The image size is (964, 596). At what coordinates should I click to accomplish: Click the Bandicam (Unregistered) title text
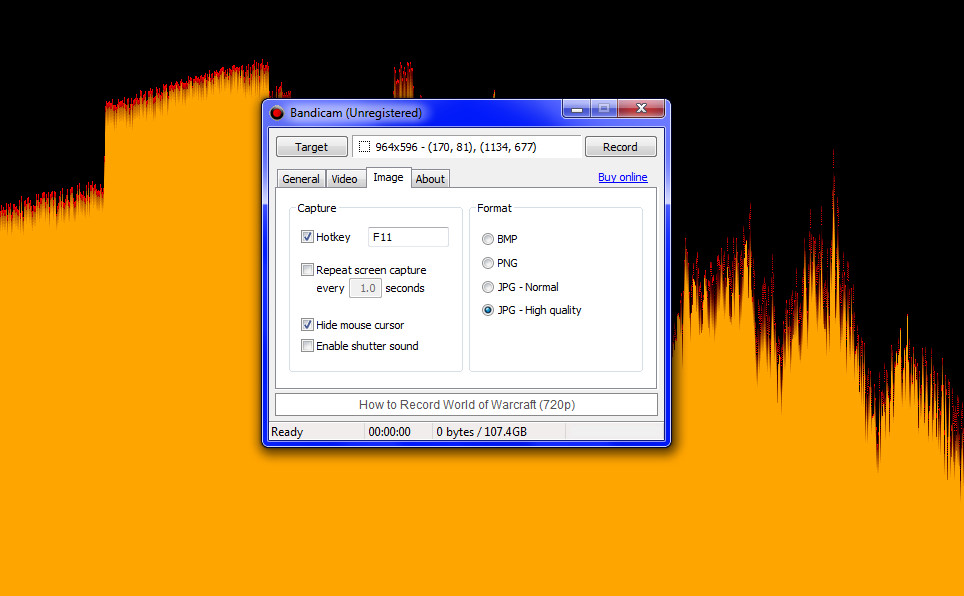(x=356, y=113)
